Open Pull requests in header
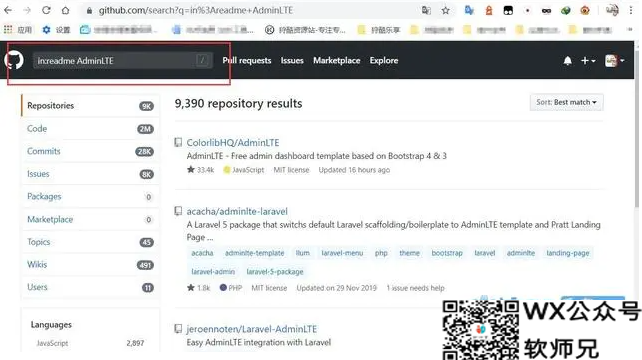 pos(247,60)
